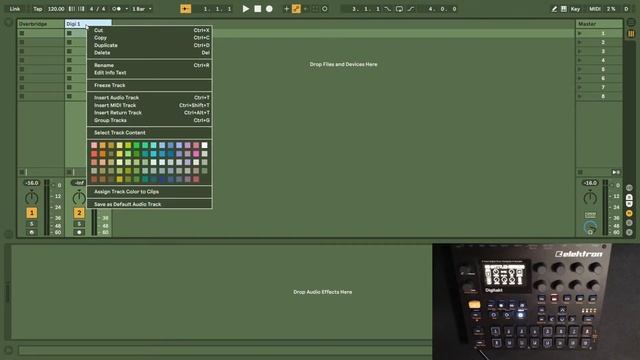Start playback with the Play button
640x360 pixels.
point(246,9)
